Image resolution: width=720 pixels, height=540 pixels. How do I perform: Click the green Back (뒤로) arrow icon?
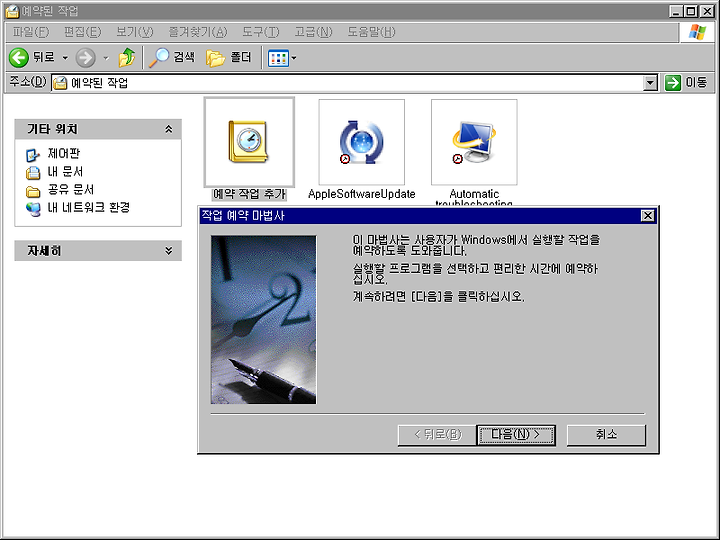(x=19, y=58)
